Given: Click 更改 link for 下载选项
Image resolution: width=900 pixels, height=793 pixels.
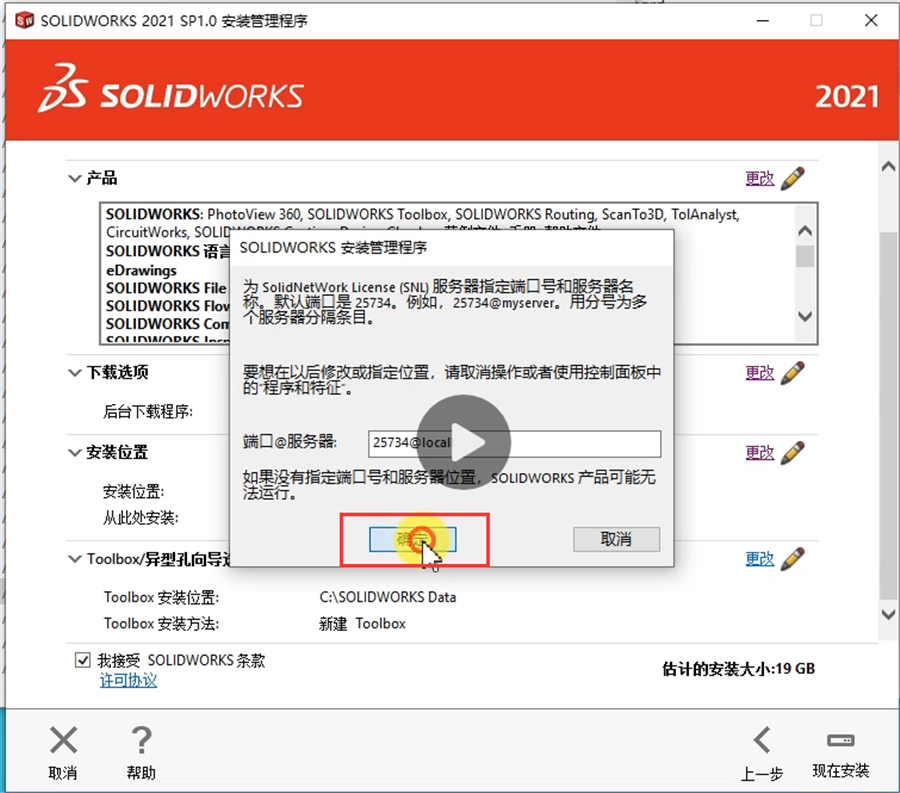Looking at the screenshot, I should coord(760,373).
